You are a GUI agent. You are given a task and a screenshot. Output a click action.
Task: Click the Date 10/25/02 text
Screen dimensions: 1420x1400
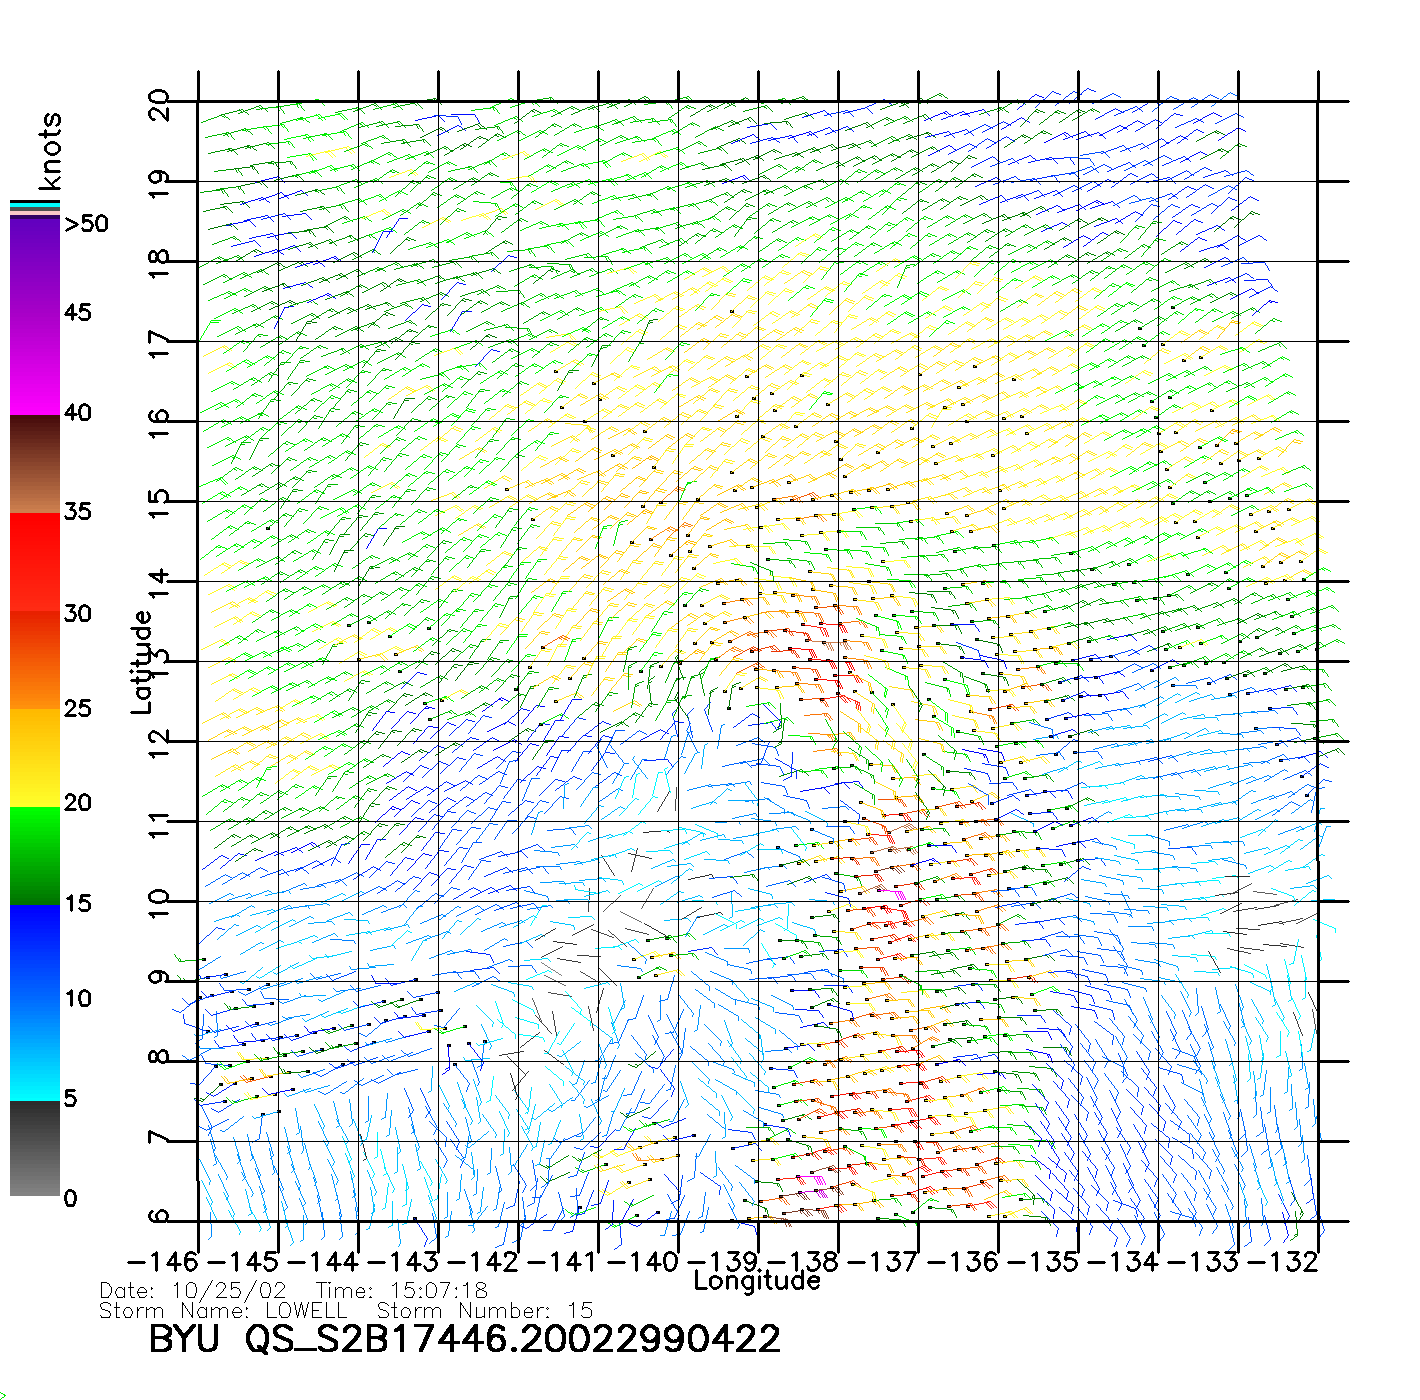pyautogui.click(x=193, y=1291)
